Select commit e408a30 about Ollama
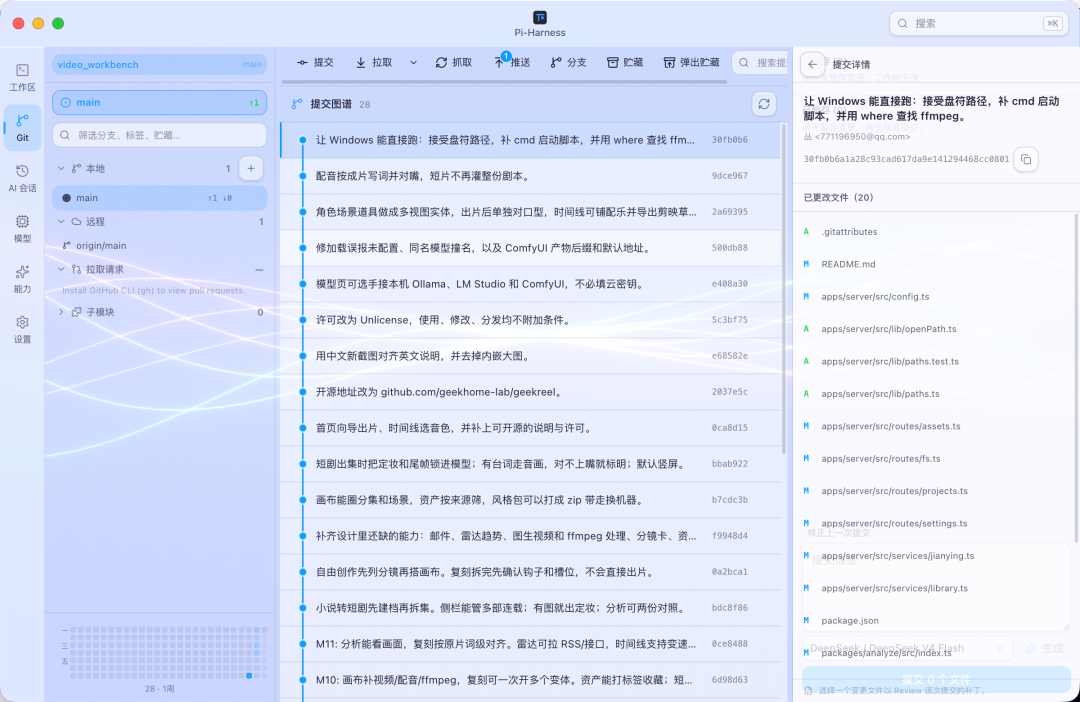 (530, 284)
